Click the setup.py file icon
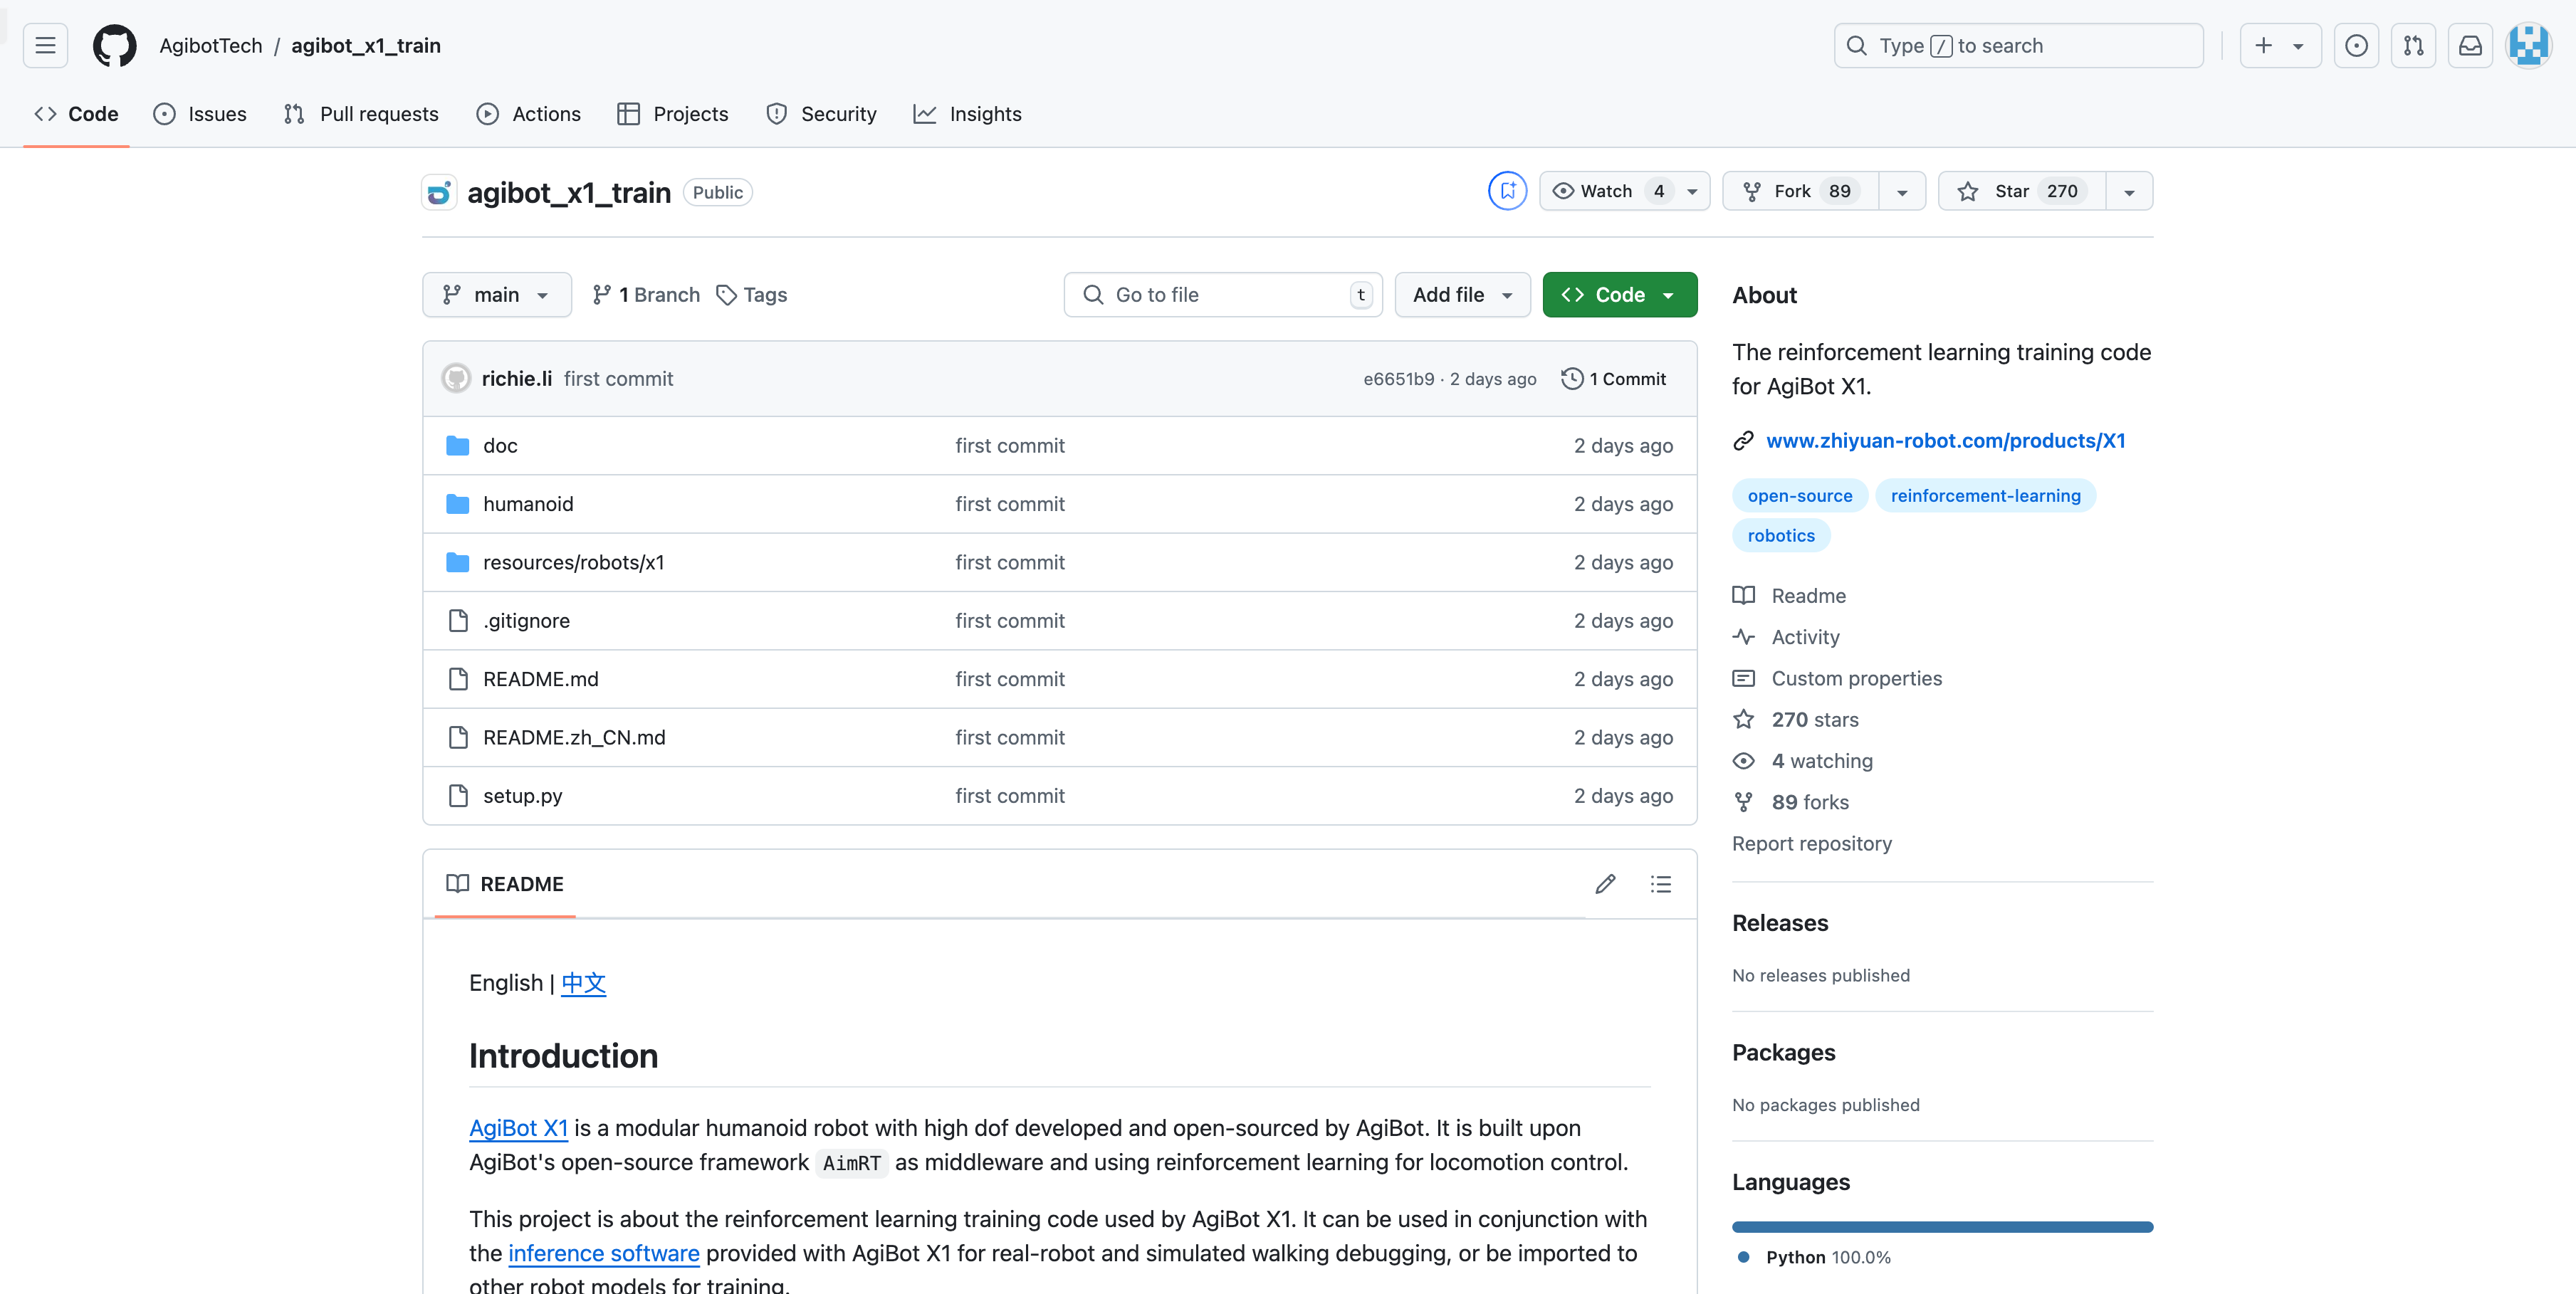 pos(458,795)
